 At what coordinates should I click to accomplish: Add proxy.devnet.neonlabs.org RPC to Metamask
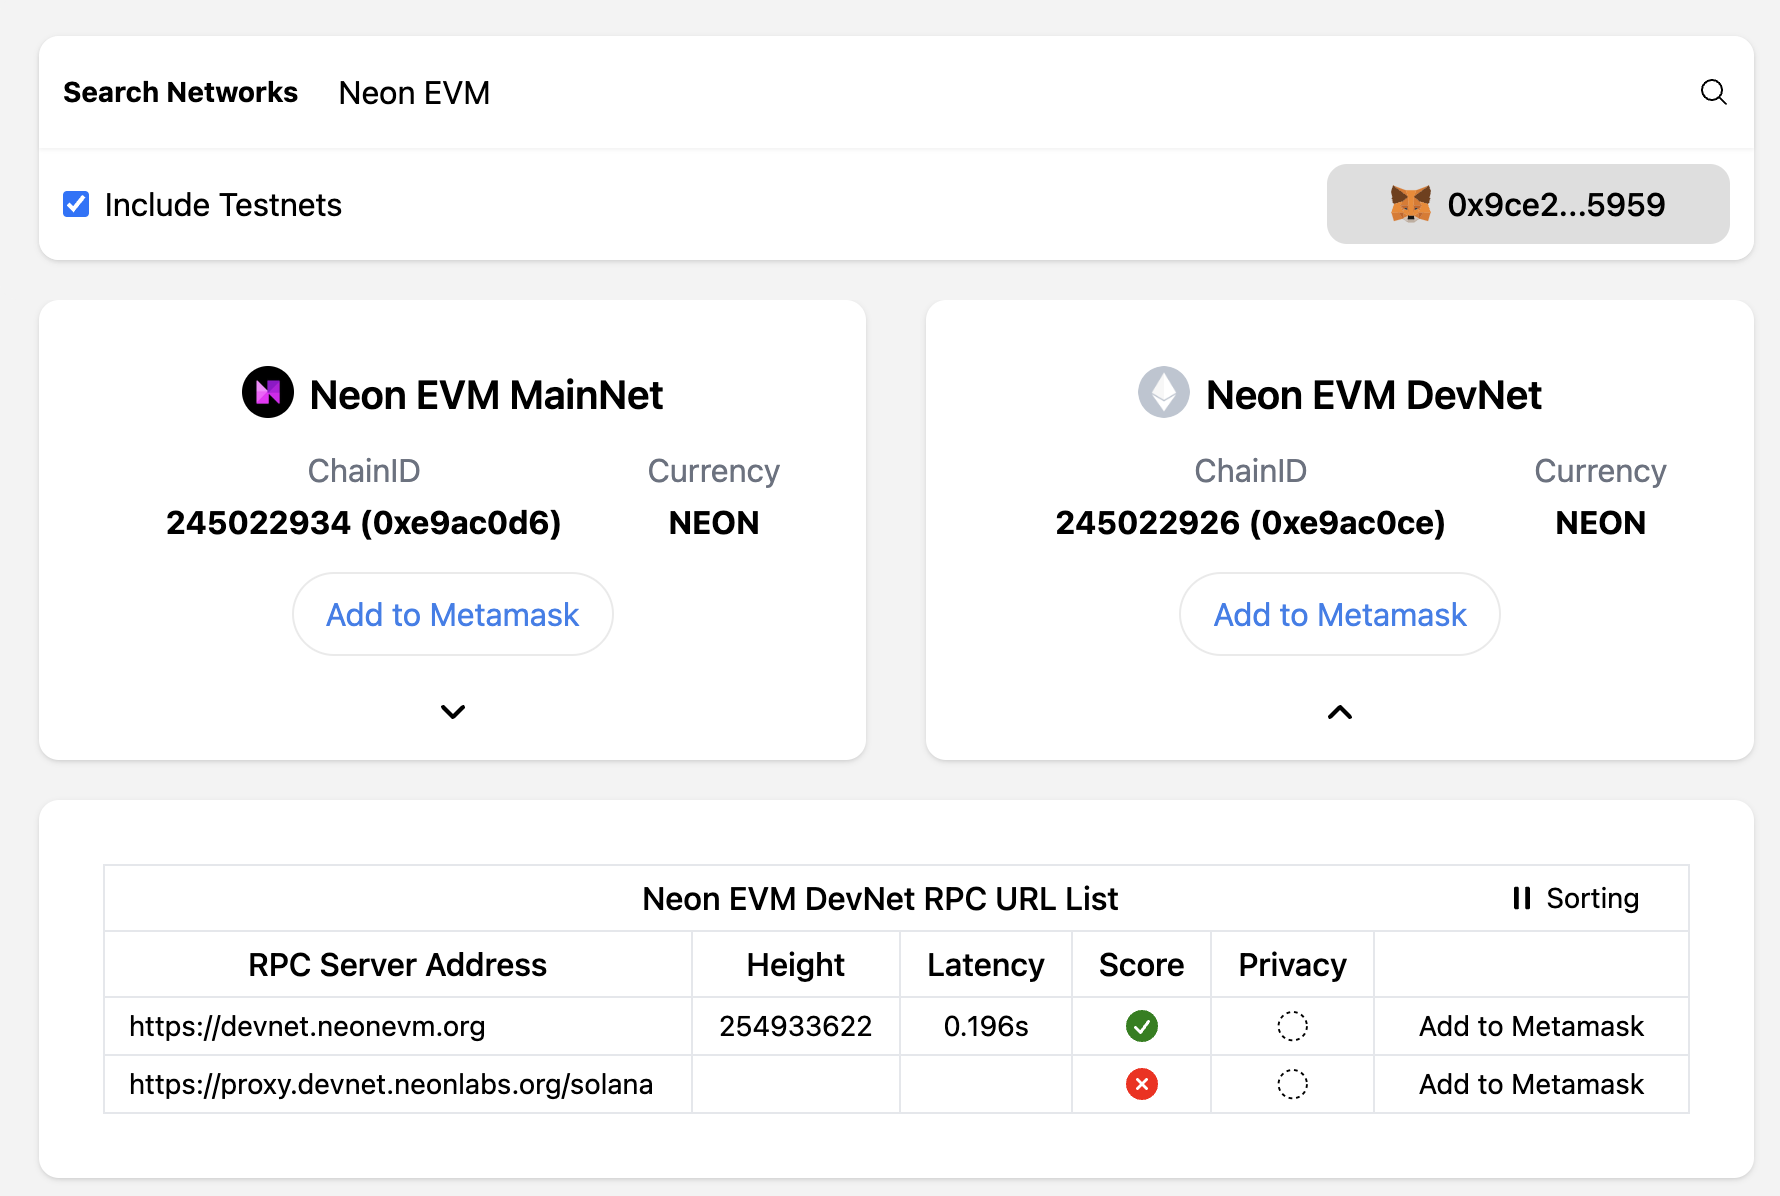(1531, 1084)
